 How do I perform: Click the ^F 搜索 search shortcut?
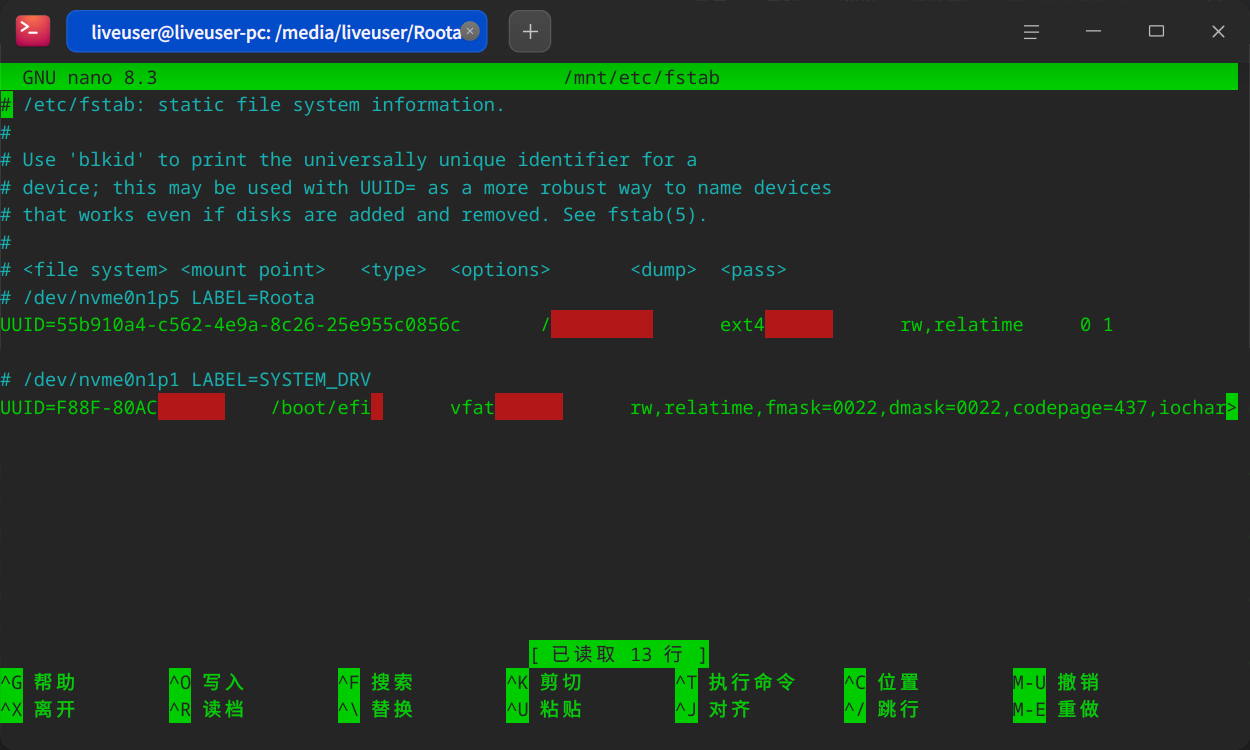pos(376,682)
